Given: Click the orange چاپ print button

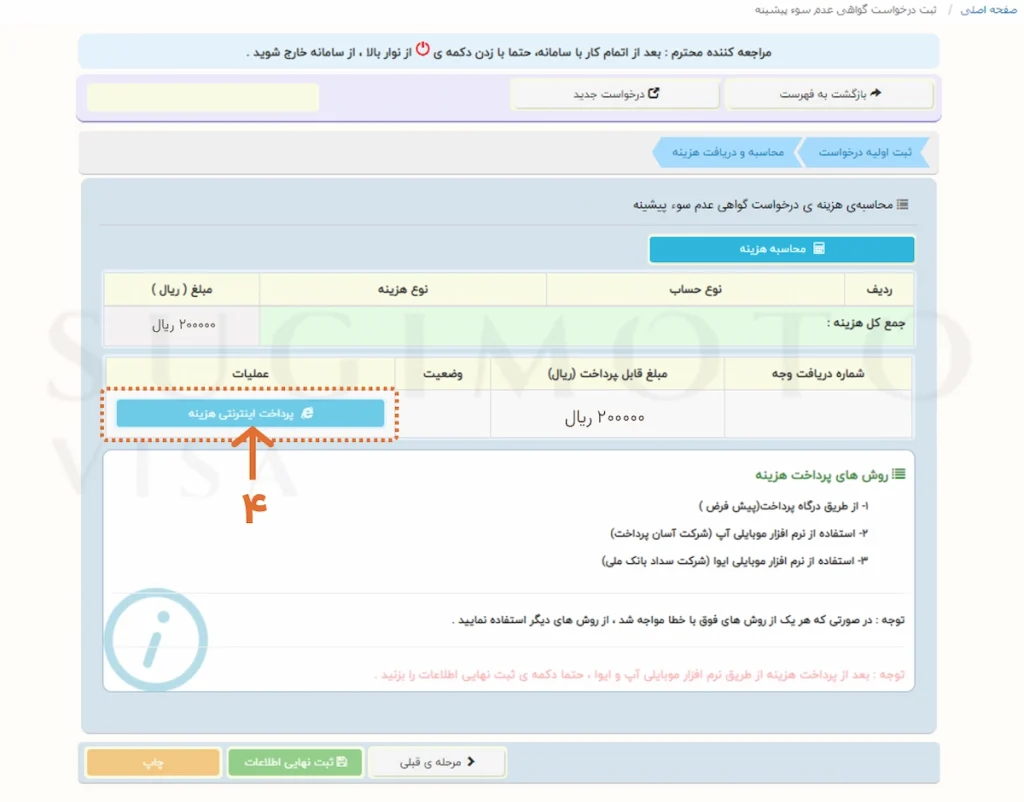Looking at the screenshot, I should [x=152, y=761].
